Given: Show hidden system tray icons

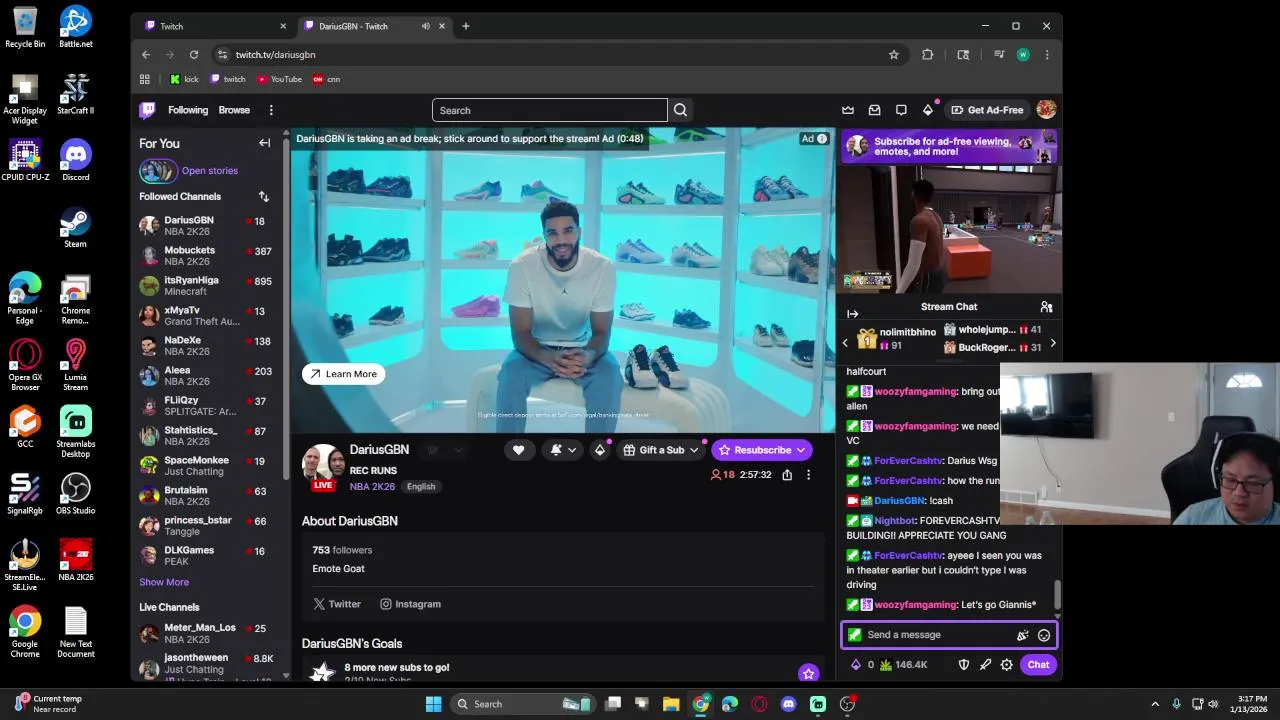Looking at the screenshot, I should tap(1155, 704).
